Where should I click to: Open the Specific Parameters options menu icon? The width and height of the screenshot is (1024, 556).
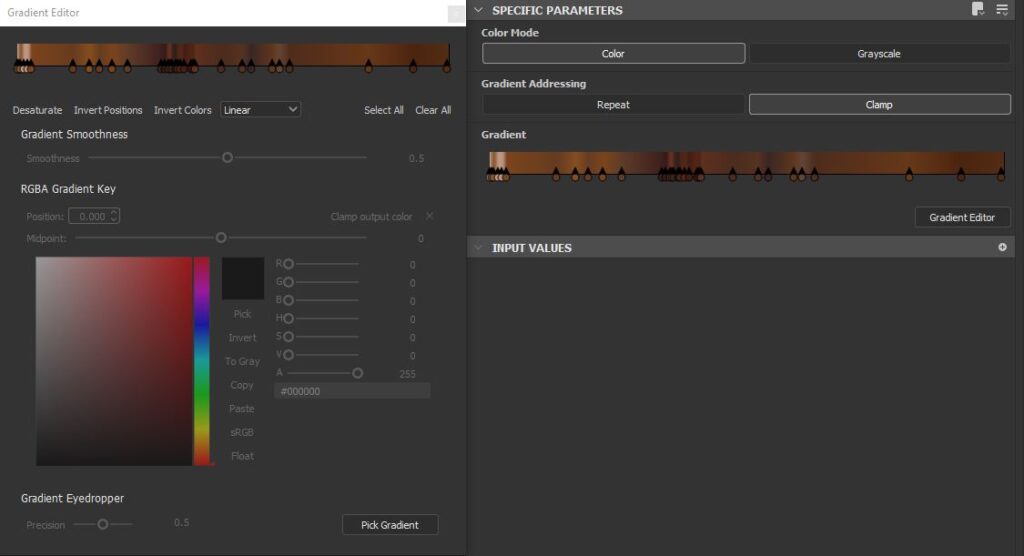pyautogui.click(x=1002, y=9)
